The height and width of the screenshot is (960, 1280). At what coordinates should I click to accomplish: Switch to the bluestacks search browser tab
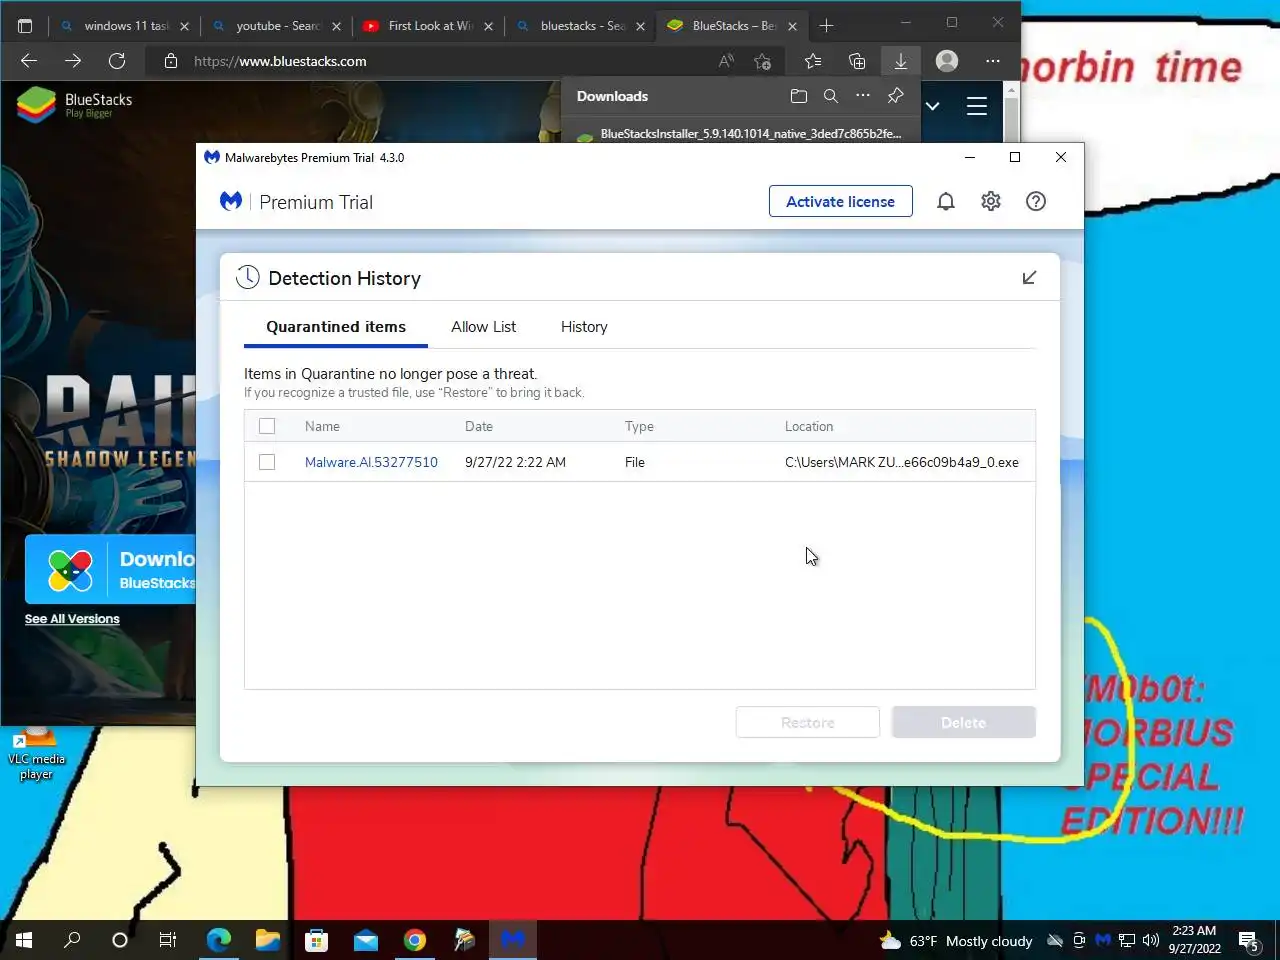pos(580,26)
